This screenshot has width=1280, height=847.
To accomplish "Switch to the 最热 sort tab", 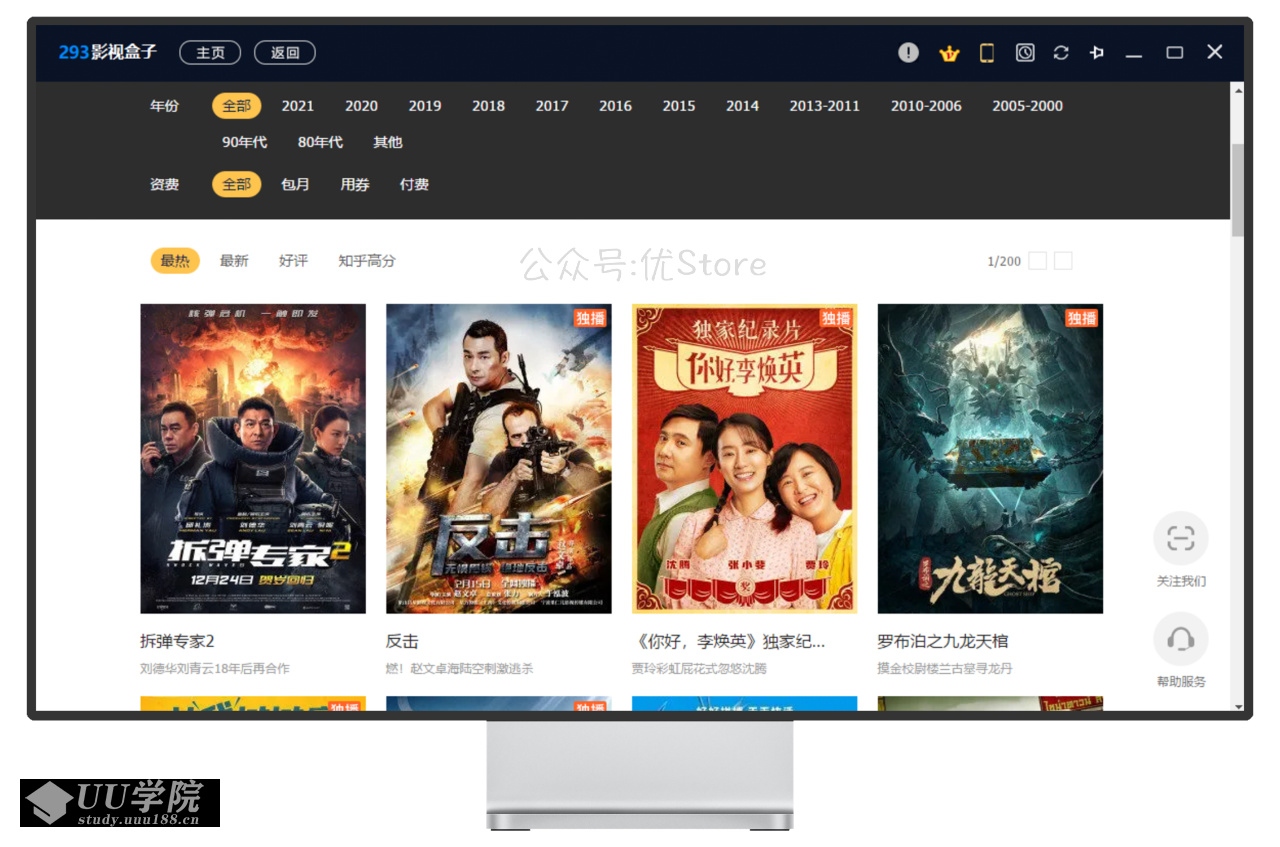I will click(175, 260).
